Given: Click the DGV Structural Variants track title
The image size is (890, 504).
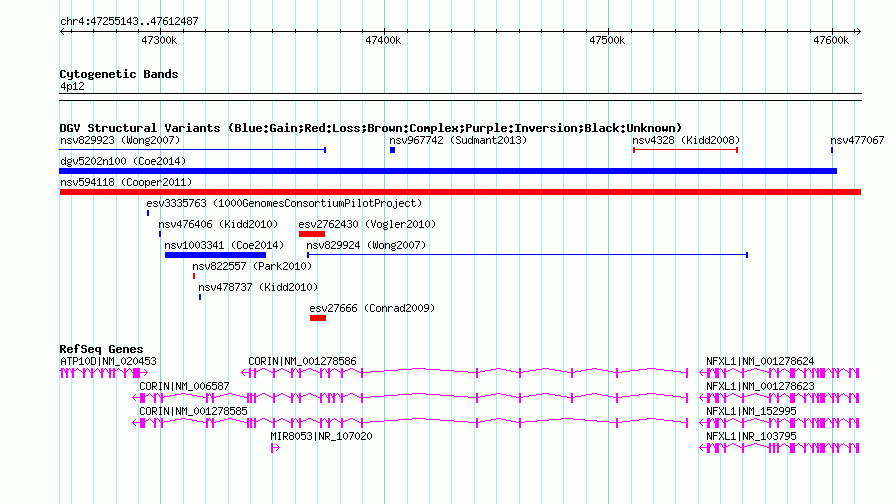Looking at the screenshot, I should pyautogui.click(x=370, y=128).
